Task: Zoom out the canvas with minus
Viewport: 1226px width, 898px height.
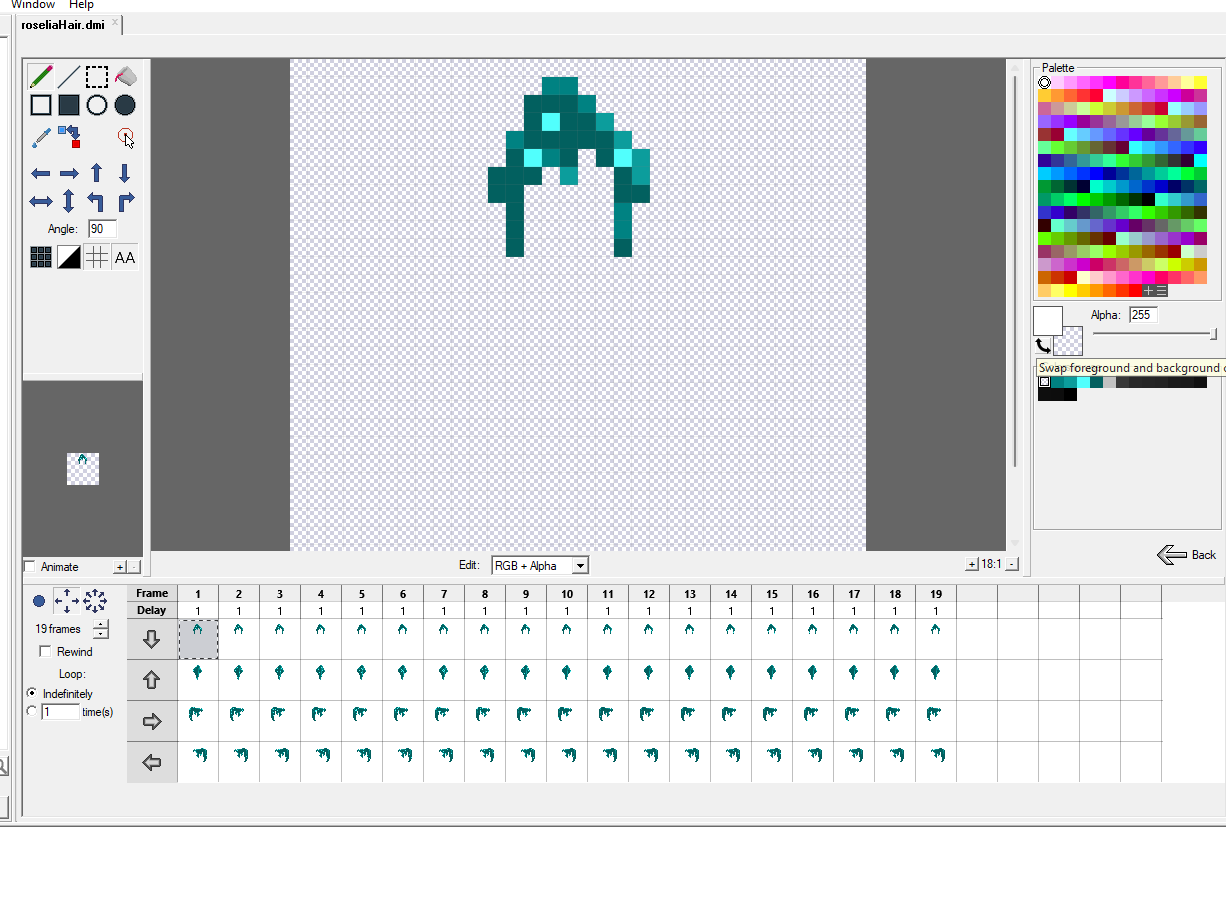Action: pyautogui.click(x=1012, y=564)
